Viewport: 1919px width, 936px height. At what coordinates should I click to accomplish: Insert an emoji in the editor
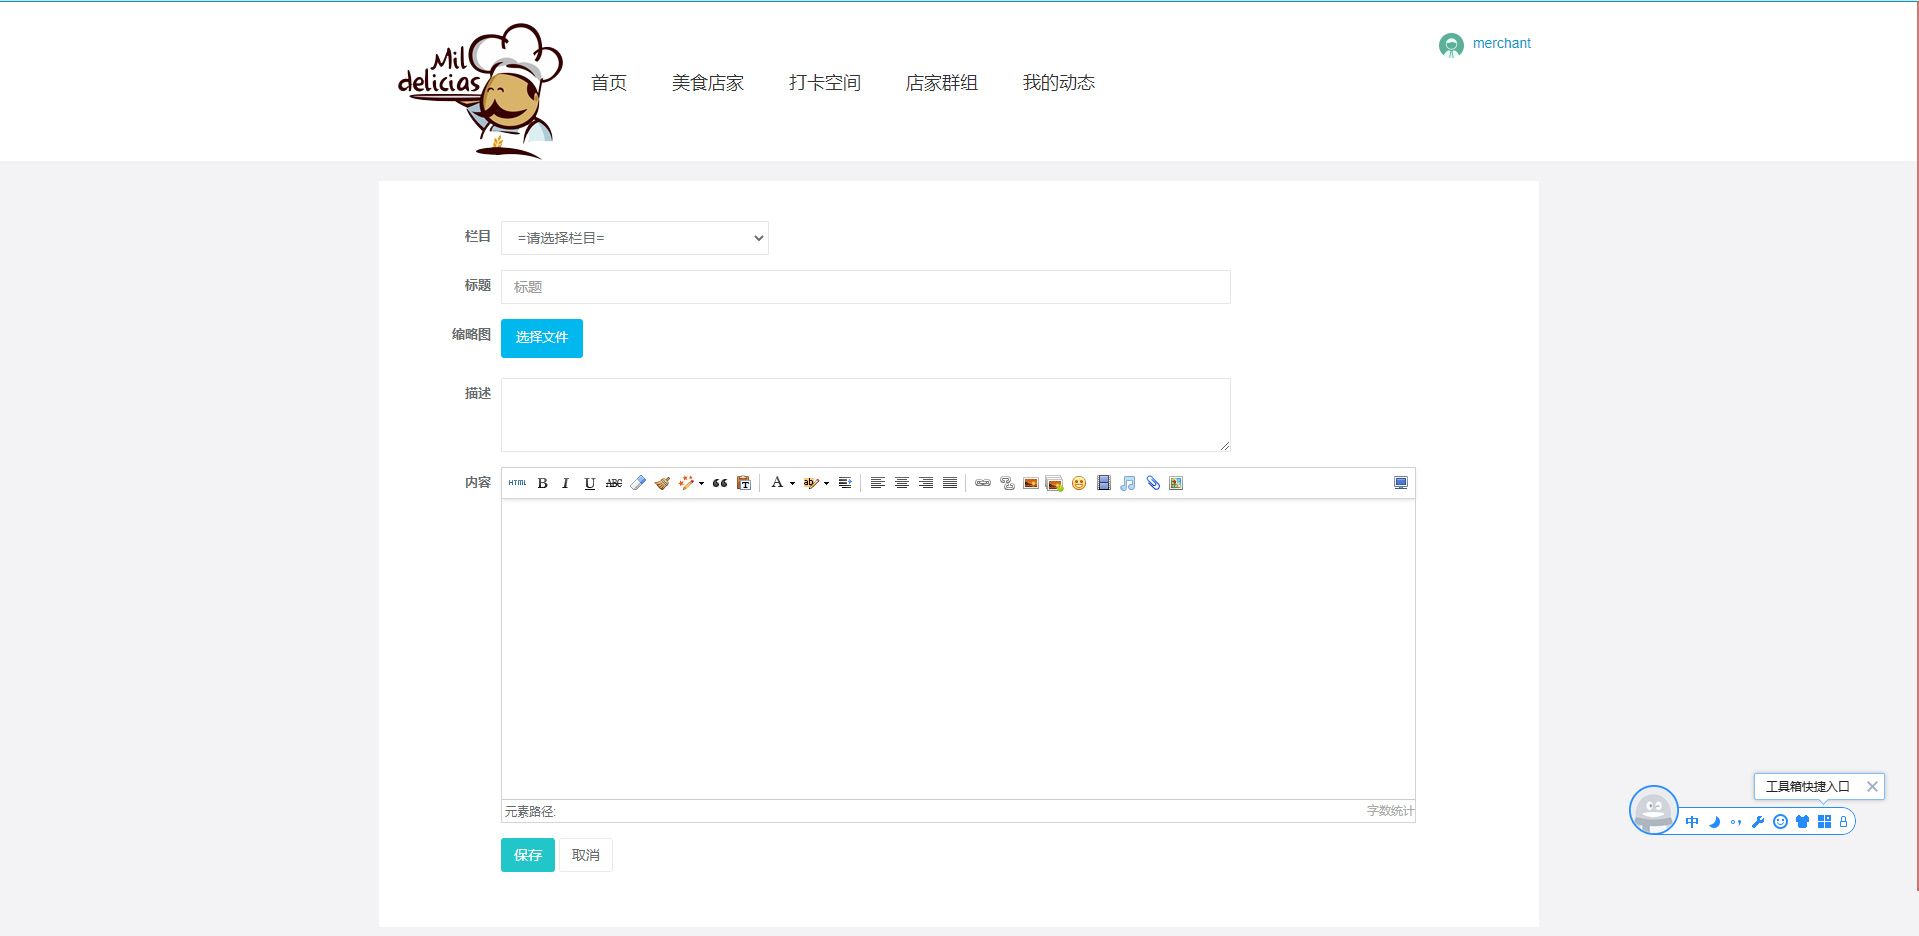click(1079, 483)
